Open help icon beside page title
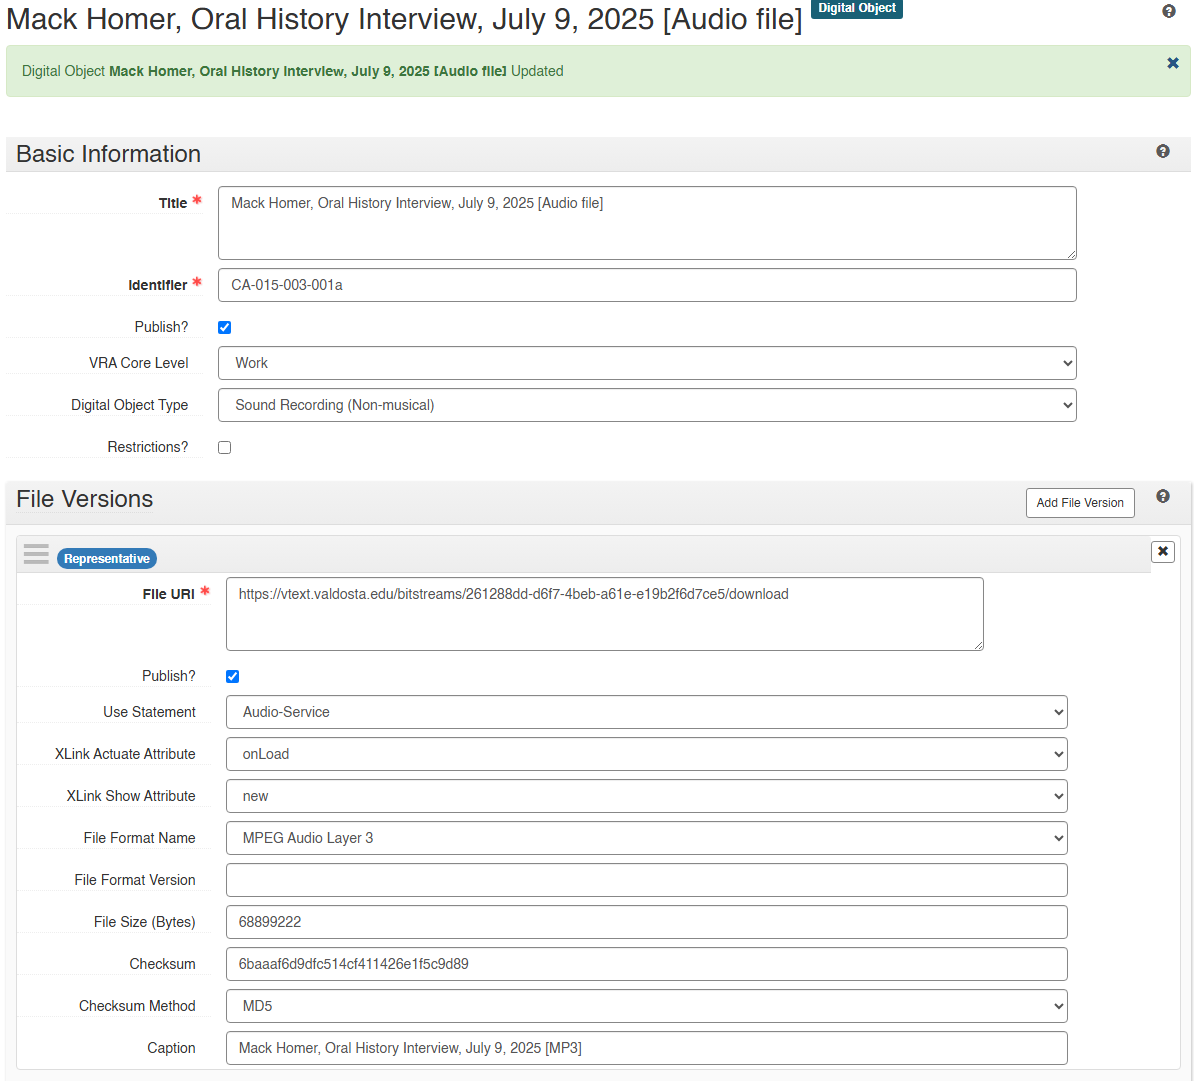Viewport: 1194px width, 1081px height. (1169, 11)
